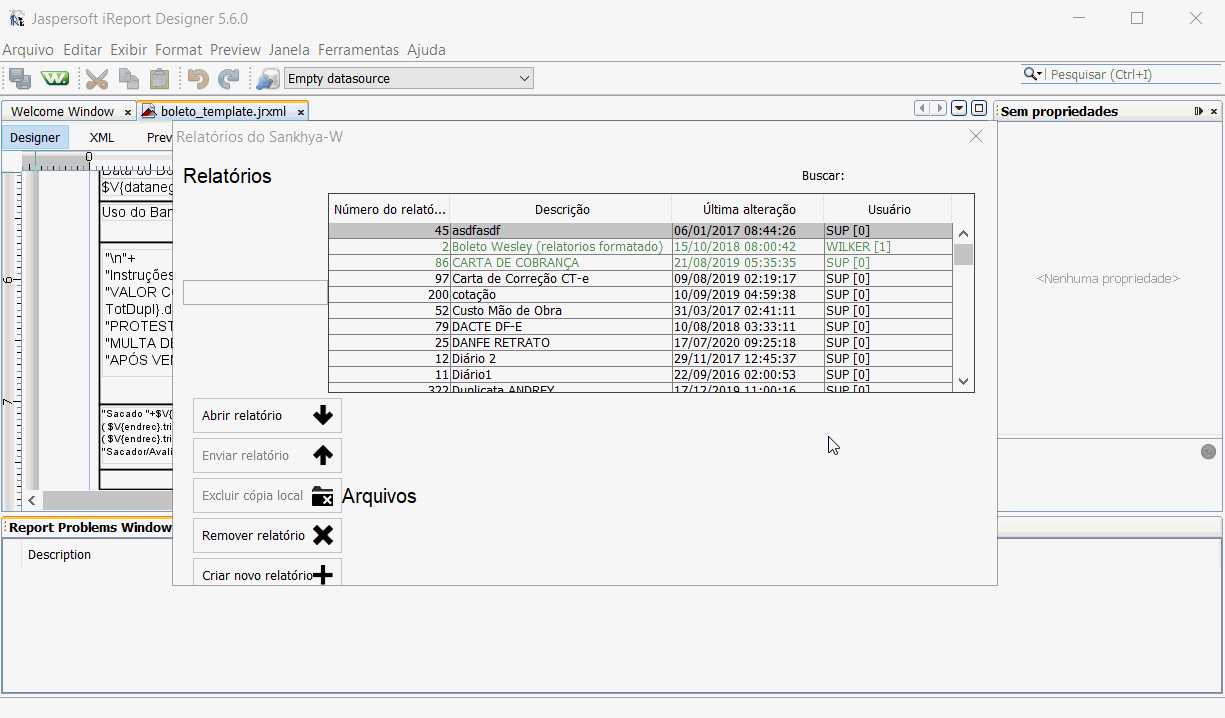
Task: Open the Ferramentas menu
Action: [359, 49]
